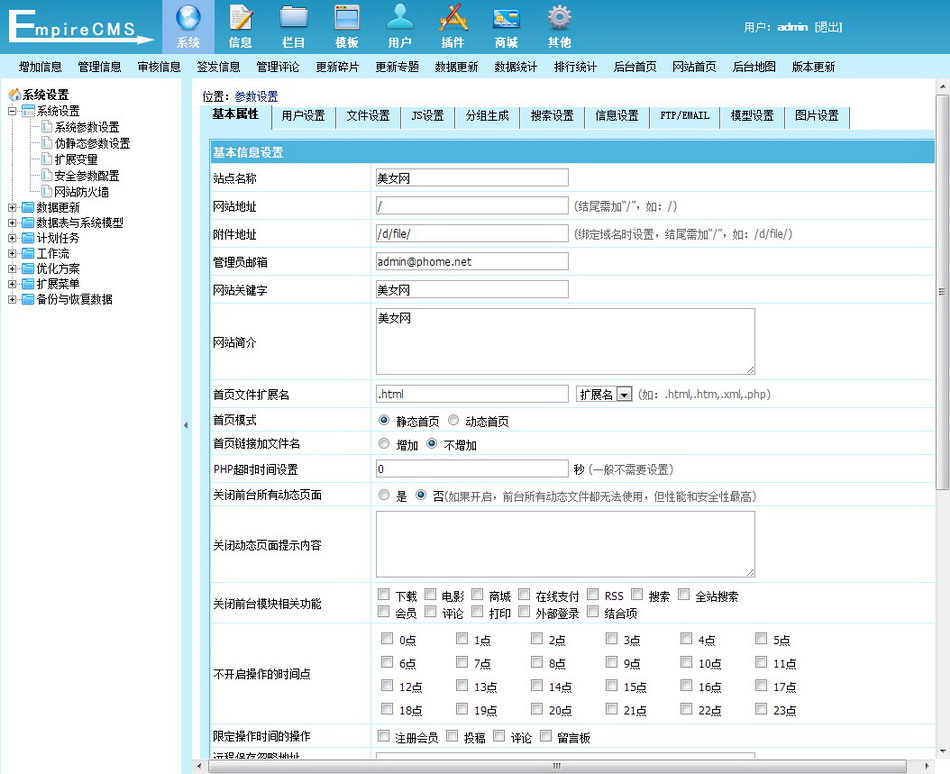Click page icon next to 系统参数设置

[x=47, y=127]
